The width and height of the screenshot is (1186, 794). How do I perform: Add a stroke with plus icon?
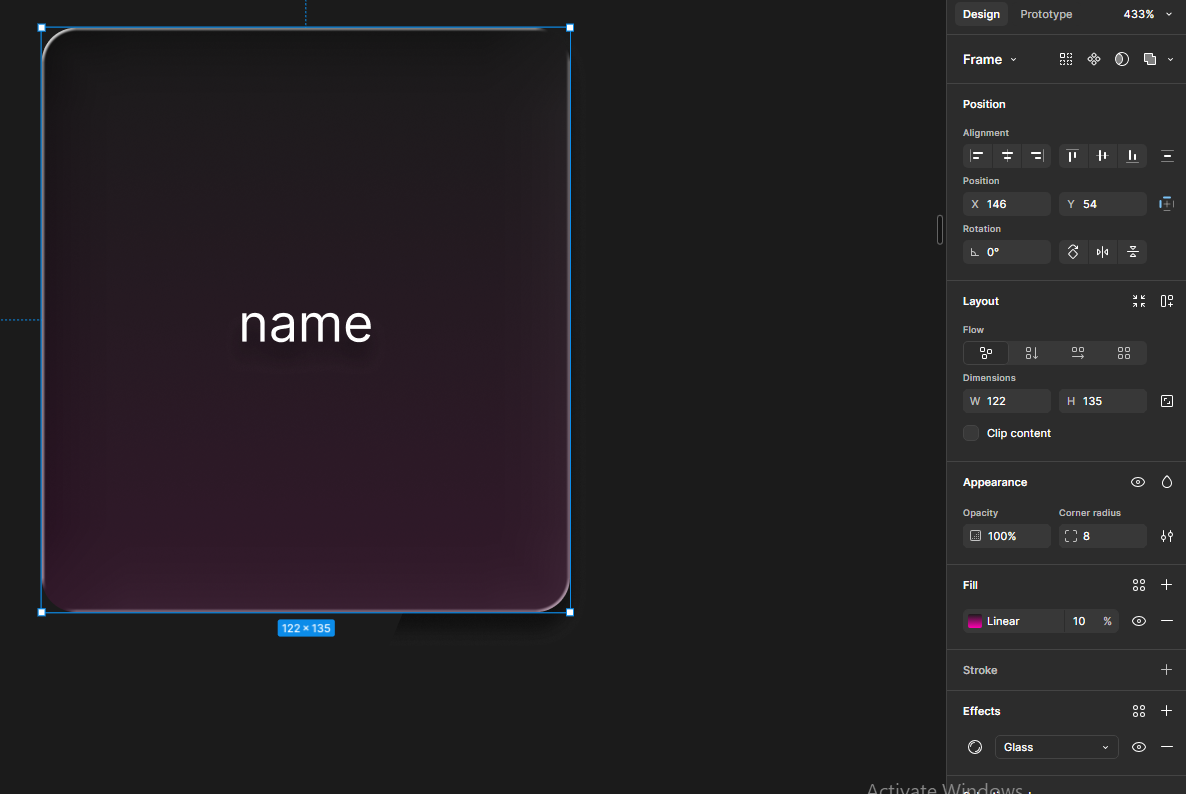pyautogui.click(x=1166, y=670)
